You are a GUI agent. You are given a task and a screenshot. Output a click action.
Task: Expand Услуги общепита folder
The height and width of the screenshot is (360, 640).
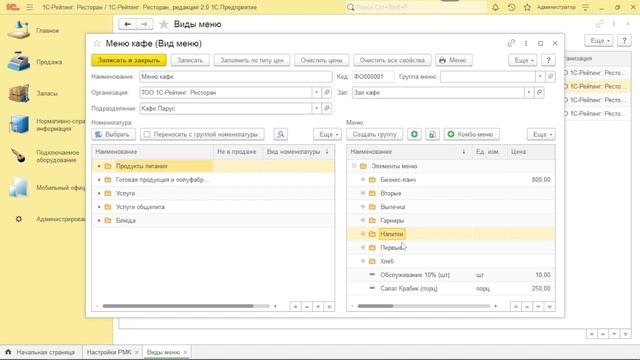pyautogui.click(x=99, y=207)
